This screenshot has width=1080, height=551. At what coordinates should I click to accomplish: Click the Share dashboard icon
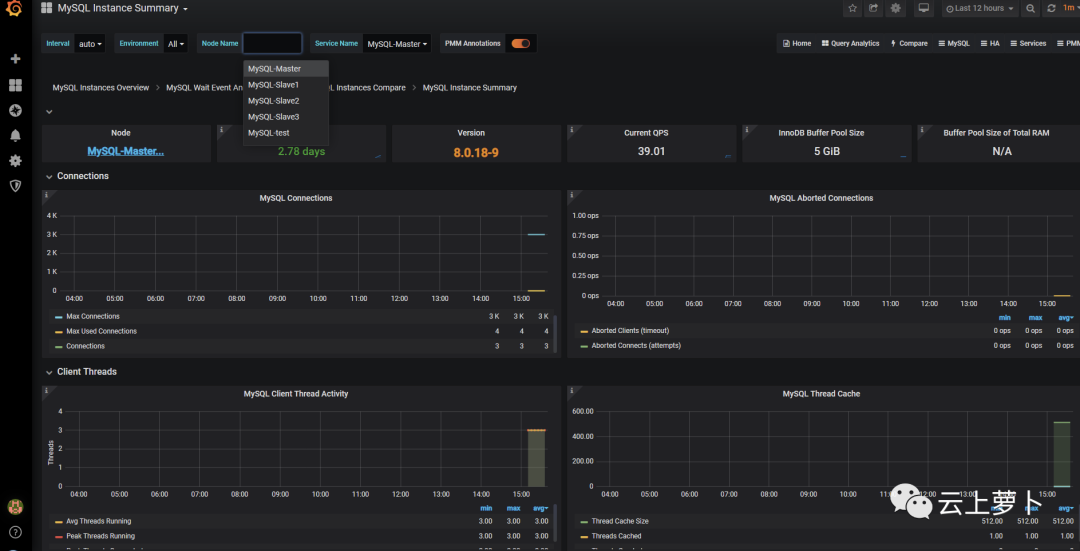coord(873,8)
